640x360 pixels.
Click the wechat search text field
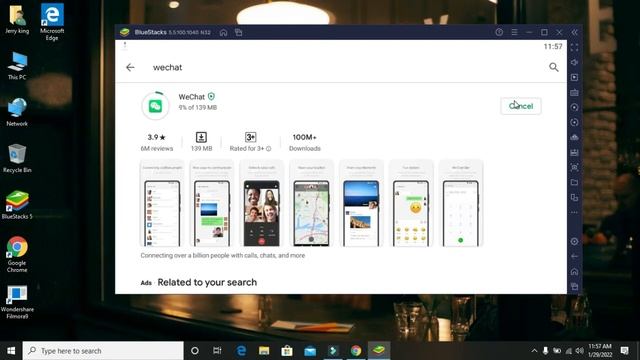pos(167,67)
